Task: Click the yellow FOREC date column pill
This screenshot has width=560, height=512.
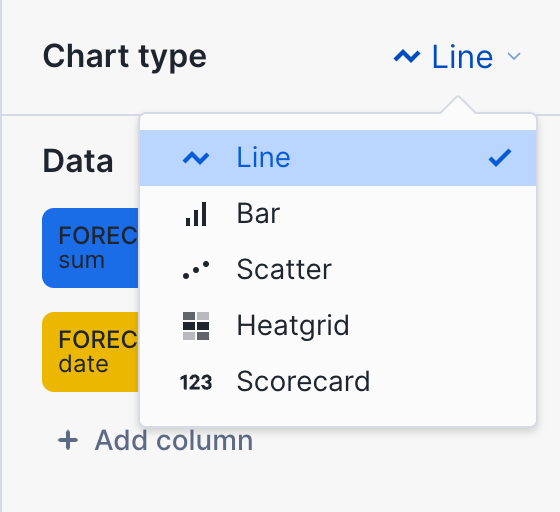Action: point(90,352)
